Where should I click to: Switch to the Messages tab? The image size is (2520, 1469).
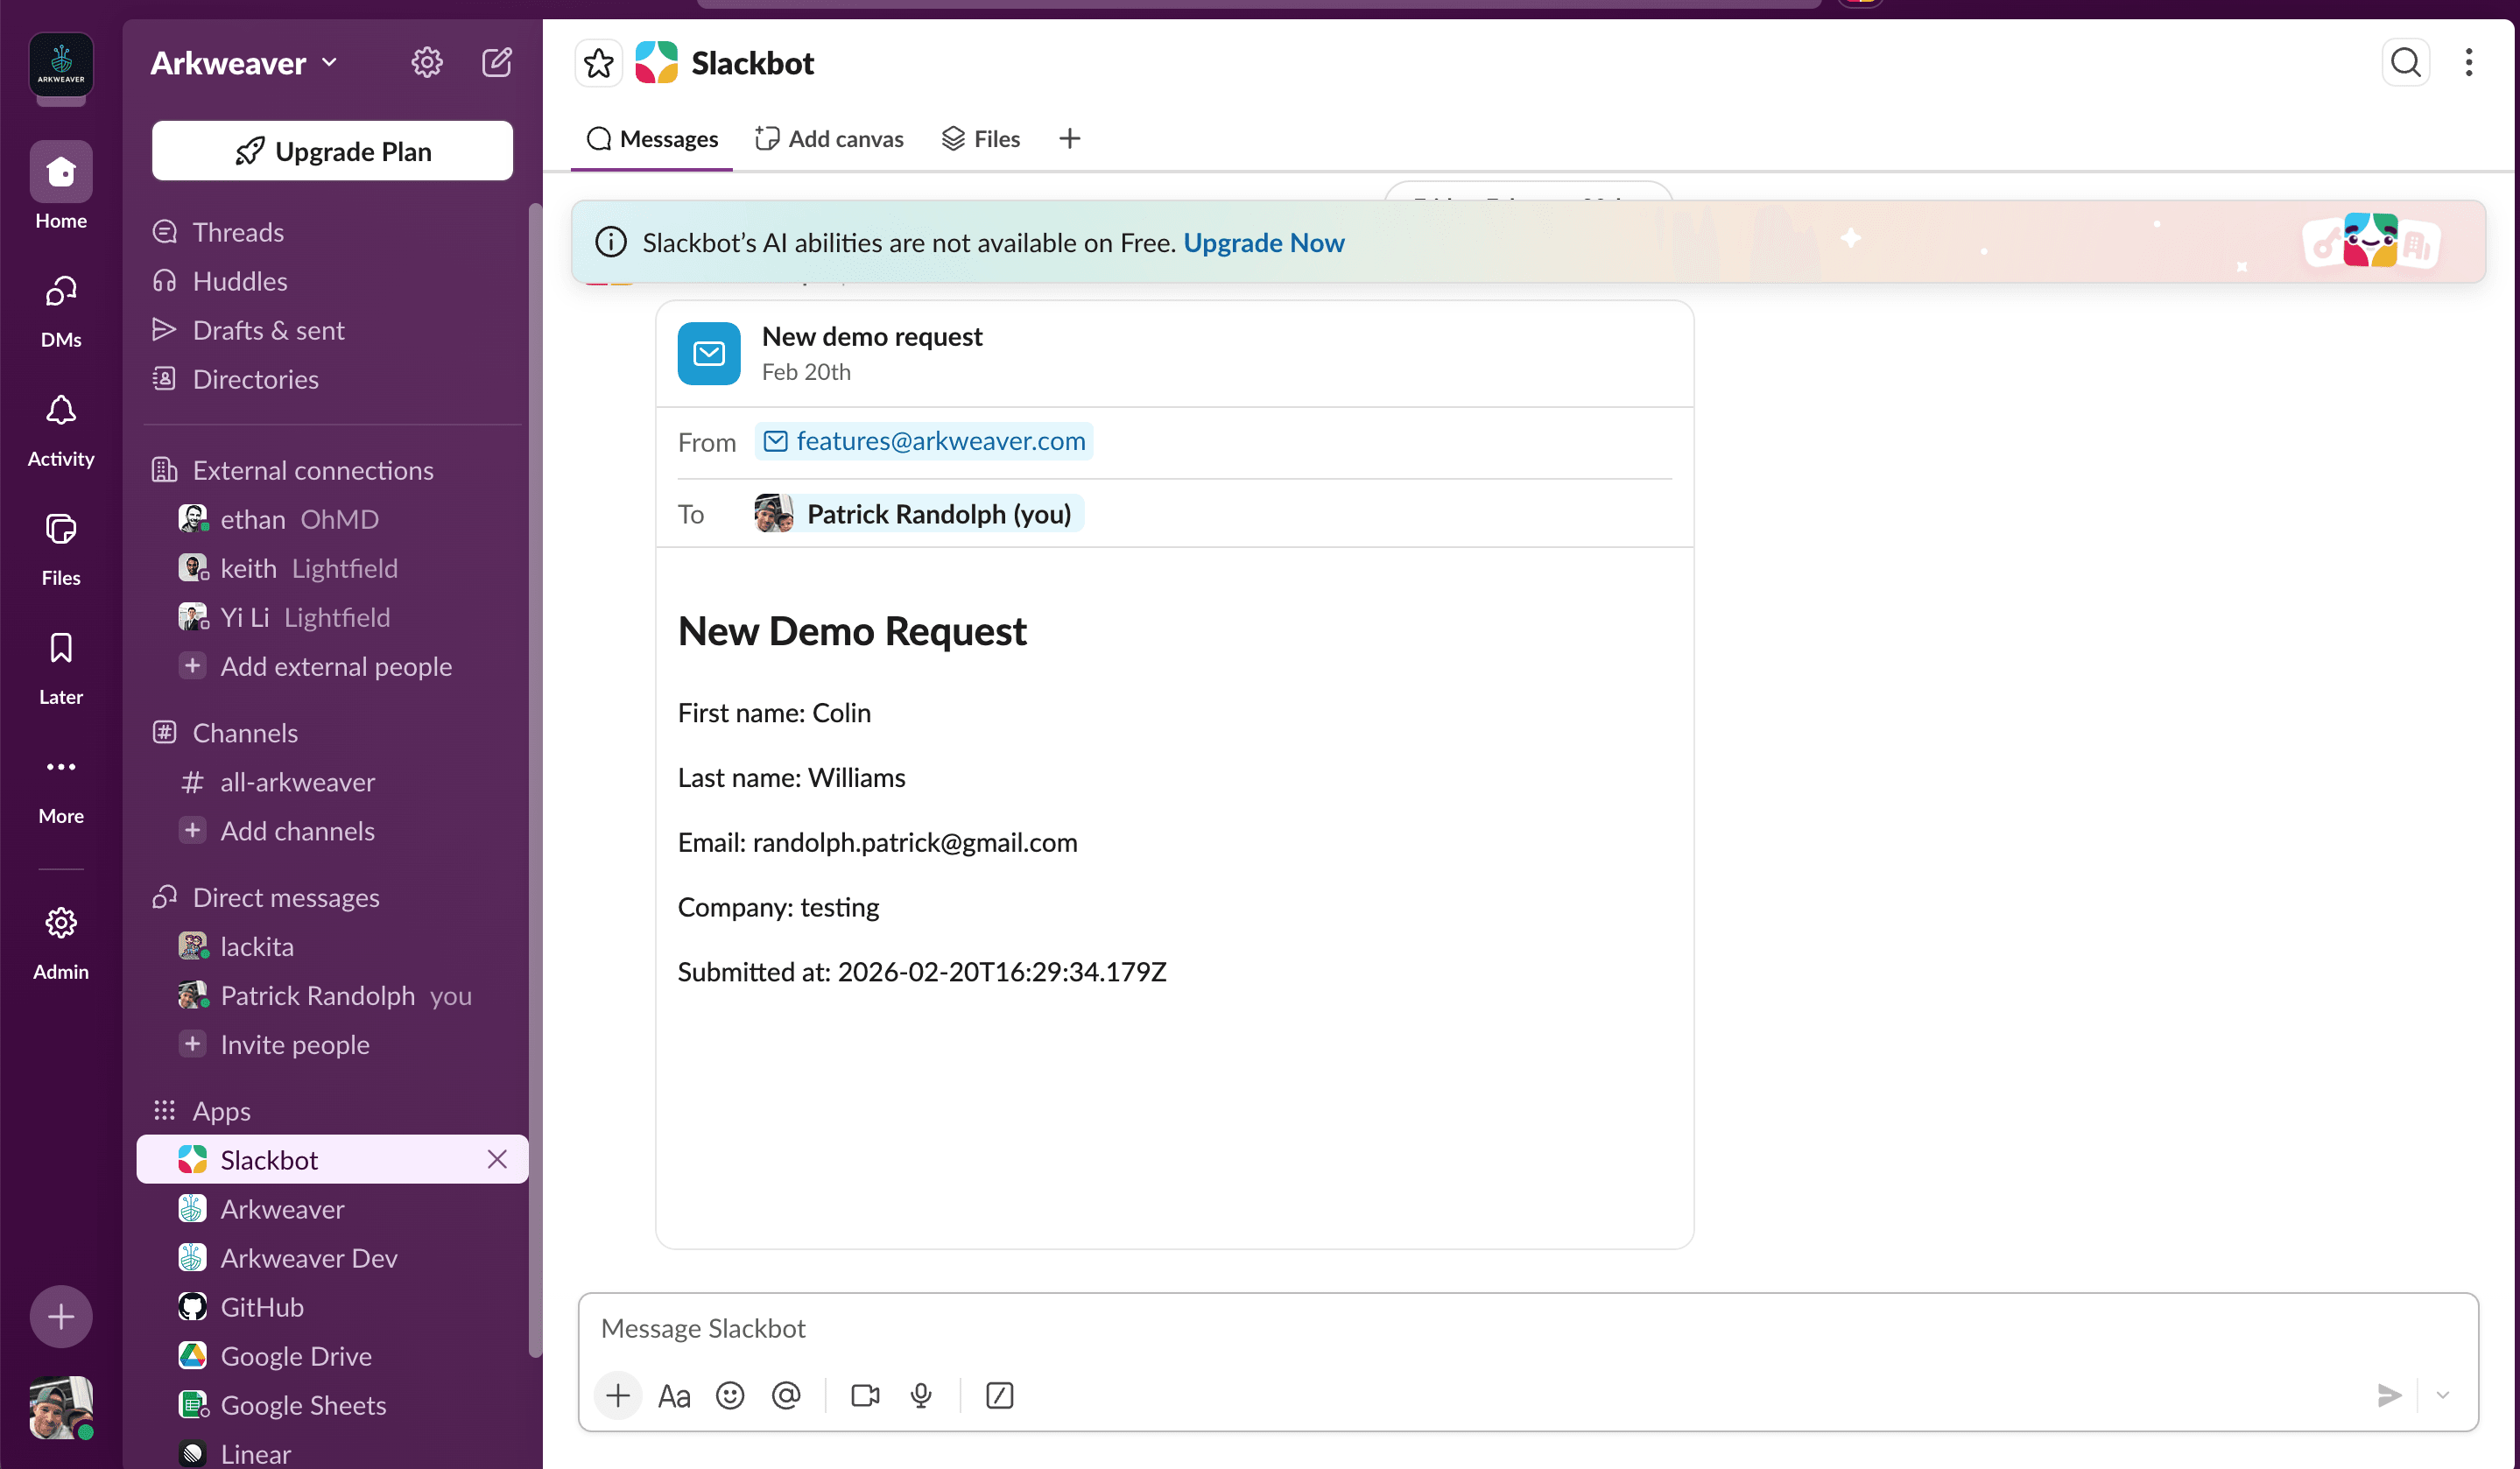(x=652, y=138)
